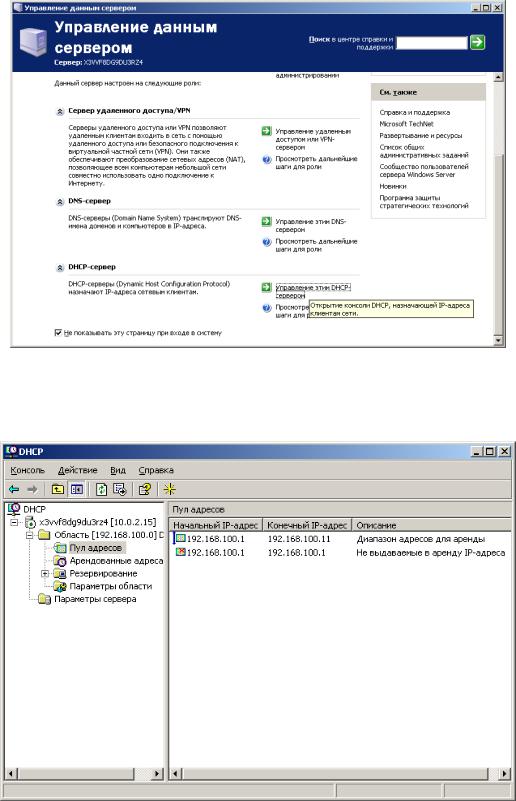Open the Справка menu in DHCP window
Screen dimensions: 516x801
coord(156,470)
